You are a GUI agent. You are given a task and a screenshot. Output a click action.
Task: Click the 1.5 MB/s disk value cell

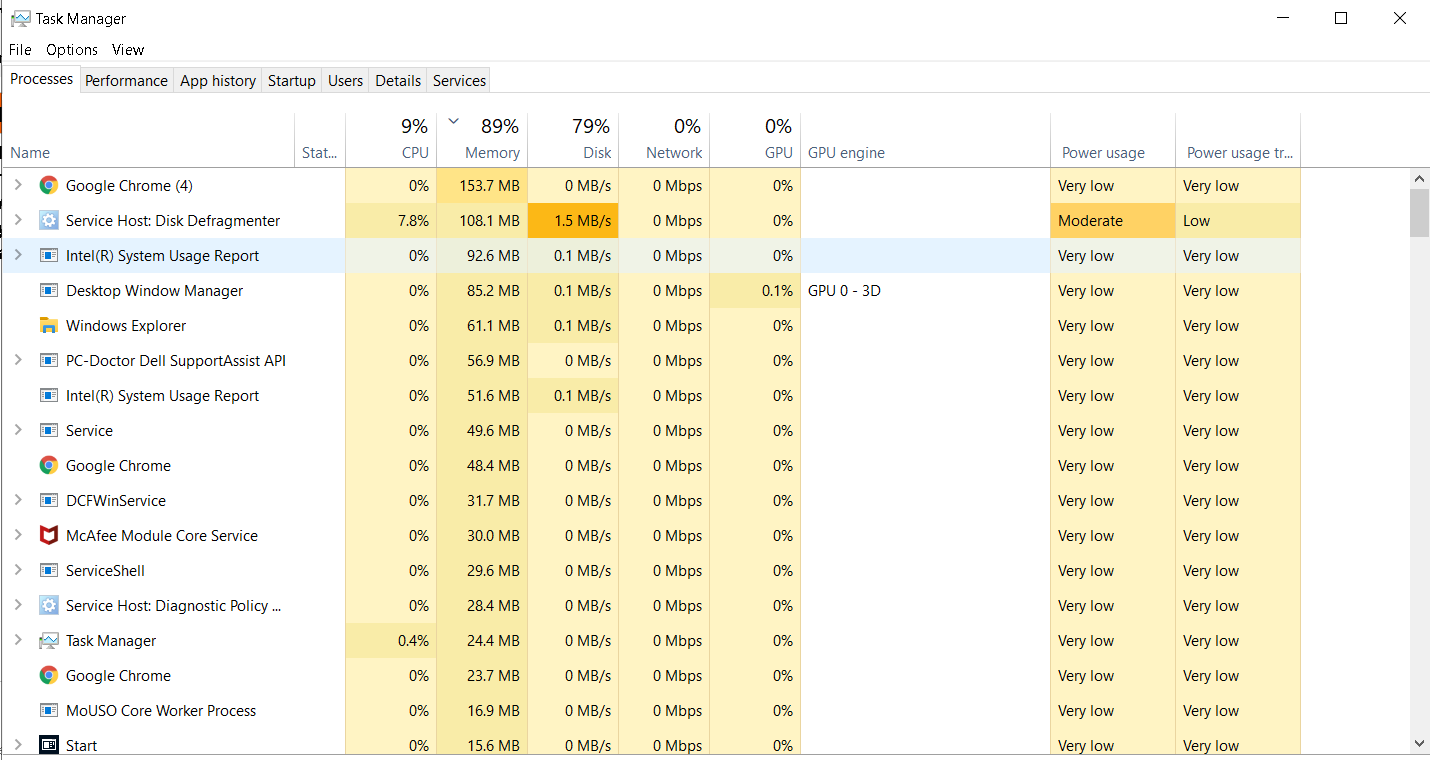click(573, 220)
